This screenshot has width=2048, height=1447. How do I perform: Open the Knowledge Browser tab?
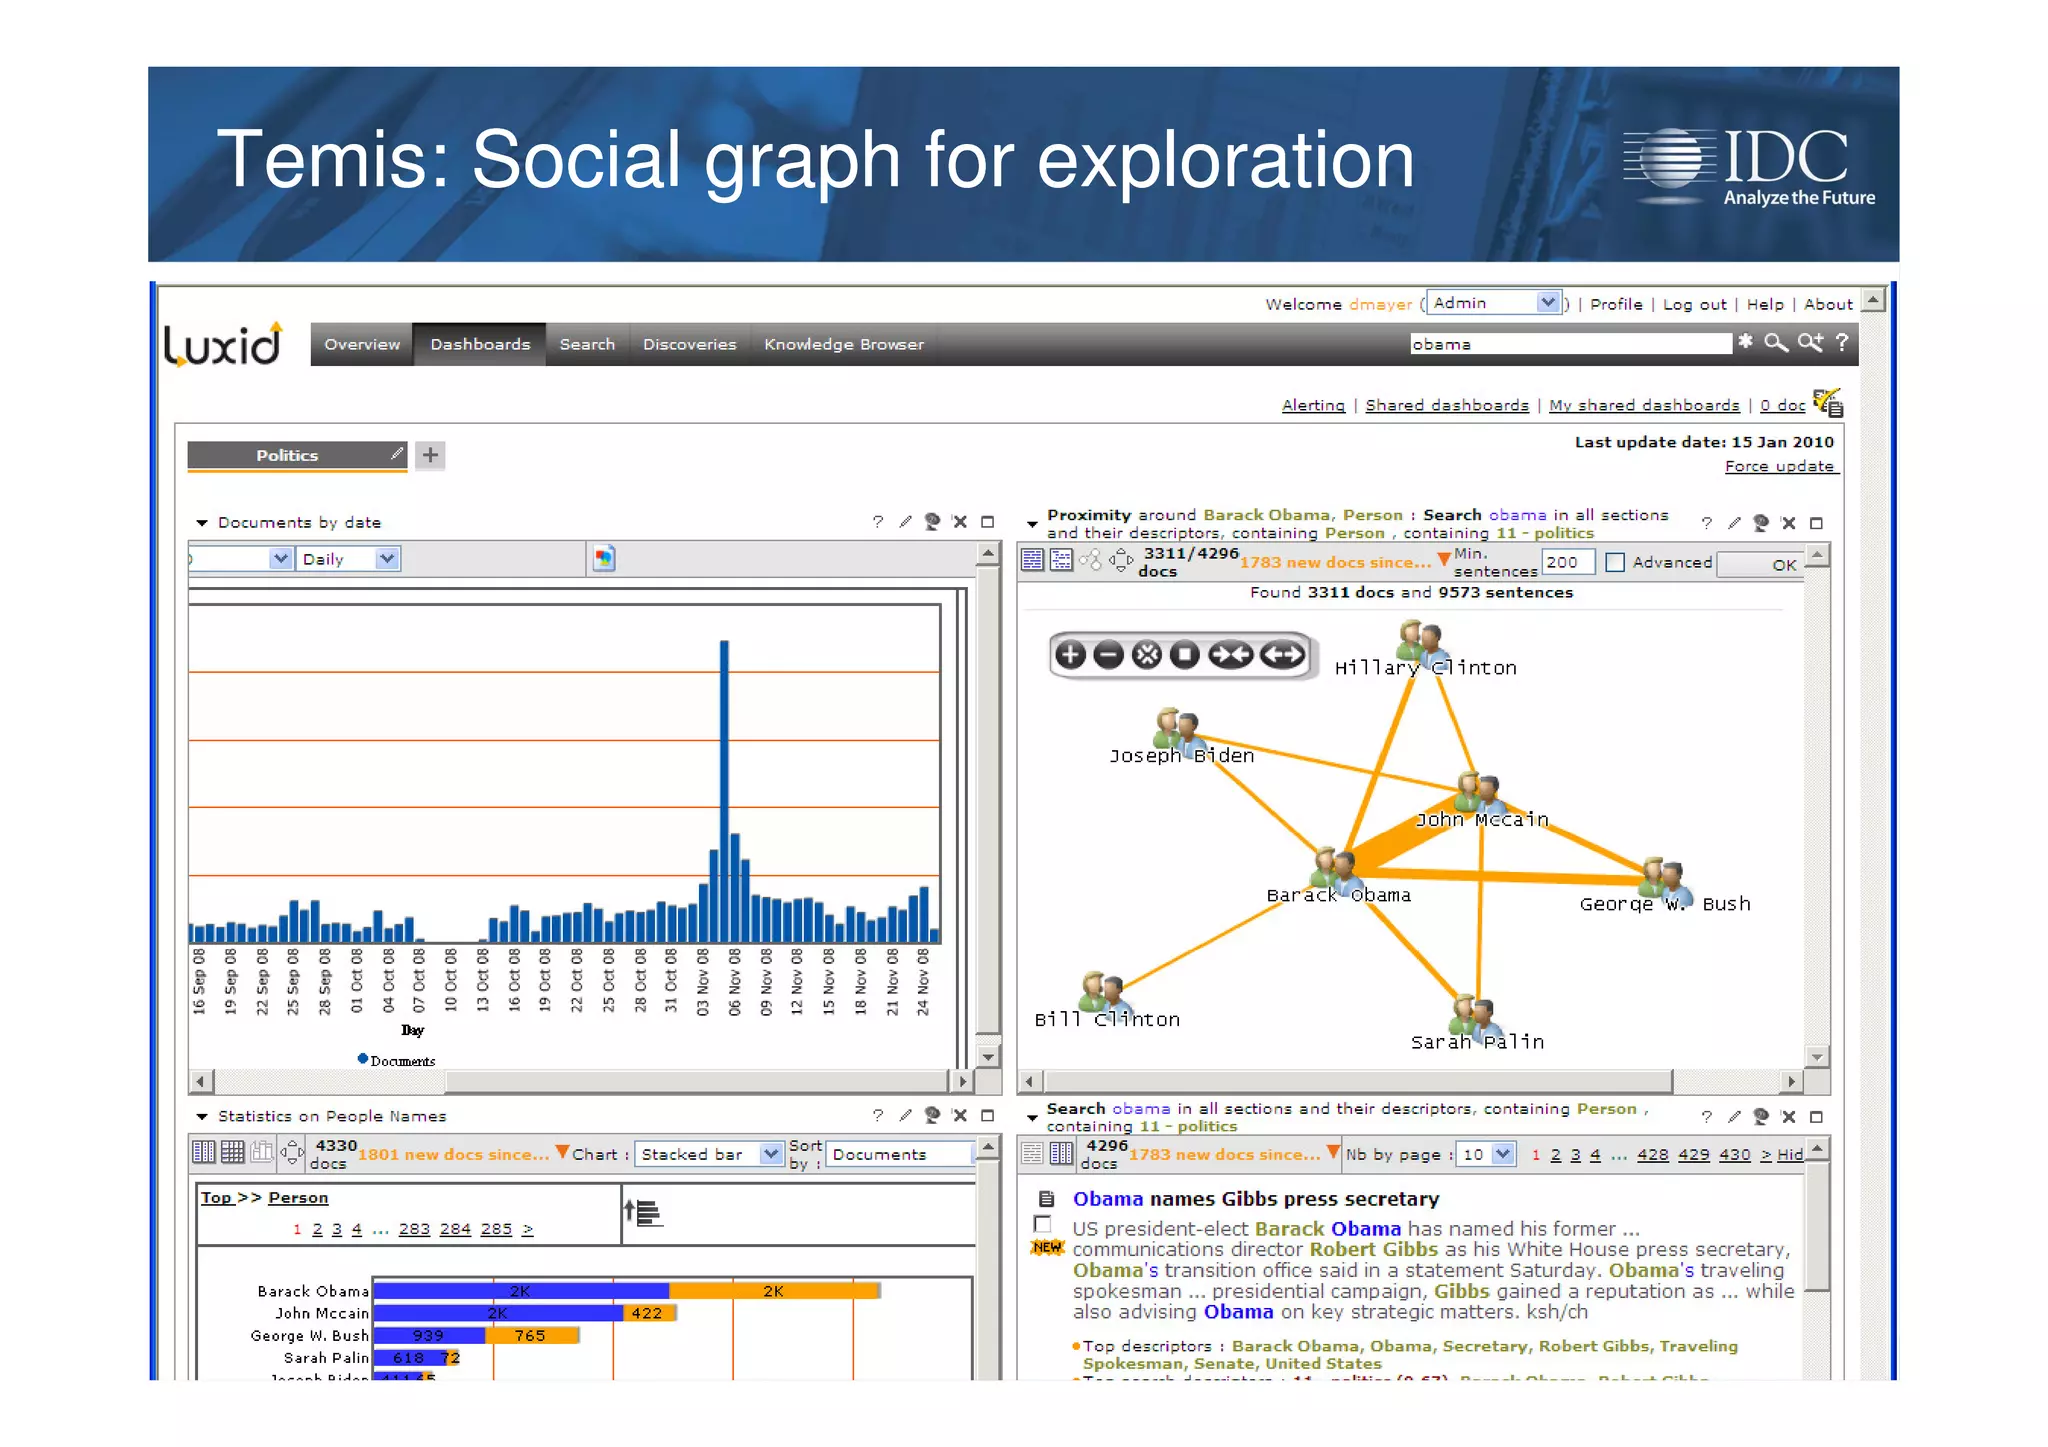tap(843, 344)
